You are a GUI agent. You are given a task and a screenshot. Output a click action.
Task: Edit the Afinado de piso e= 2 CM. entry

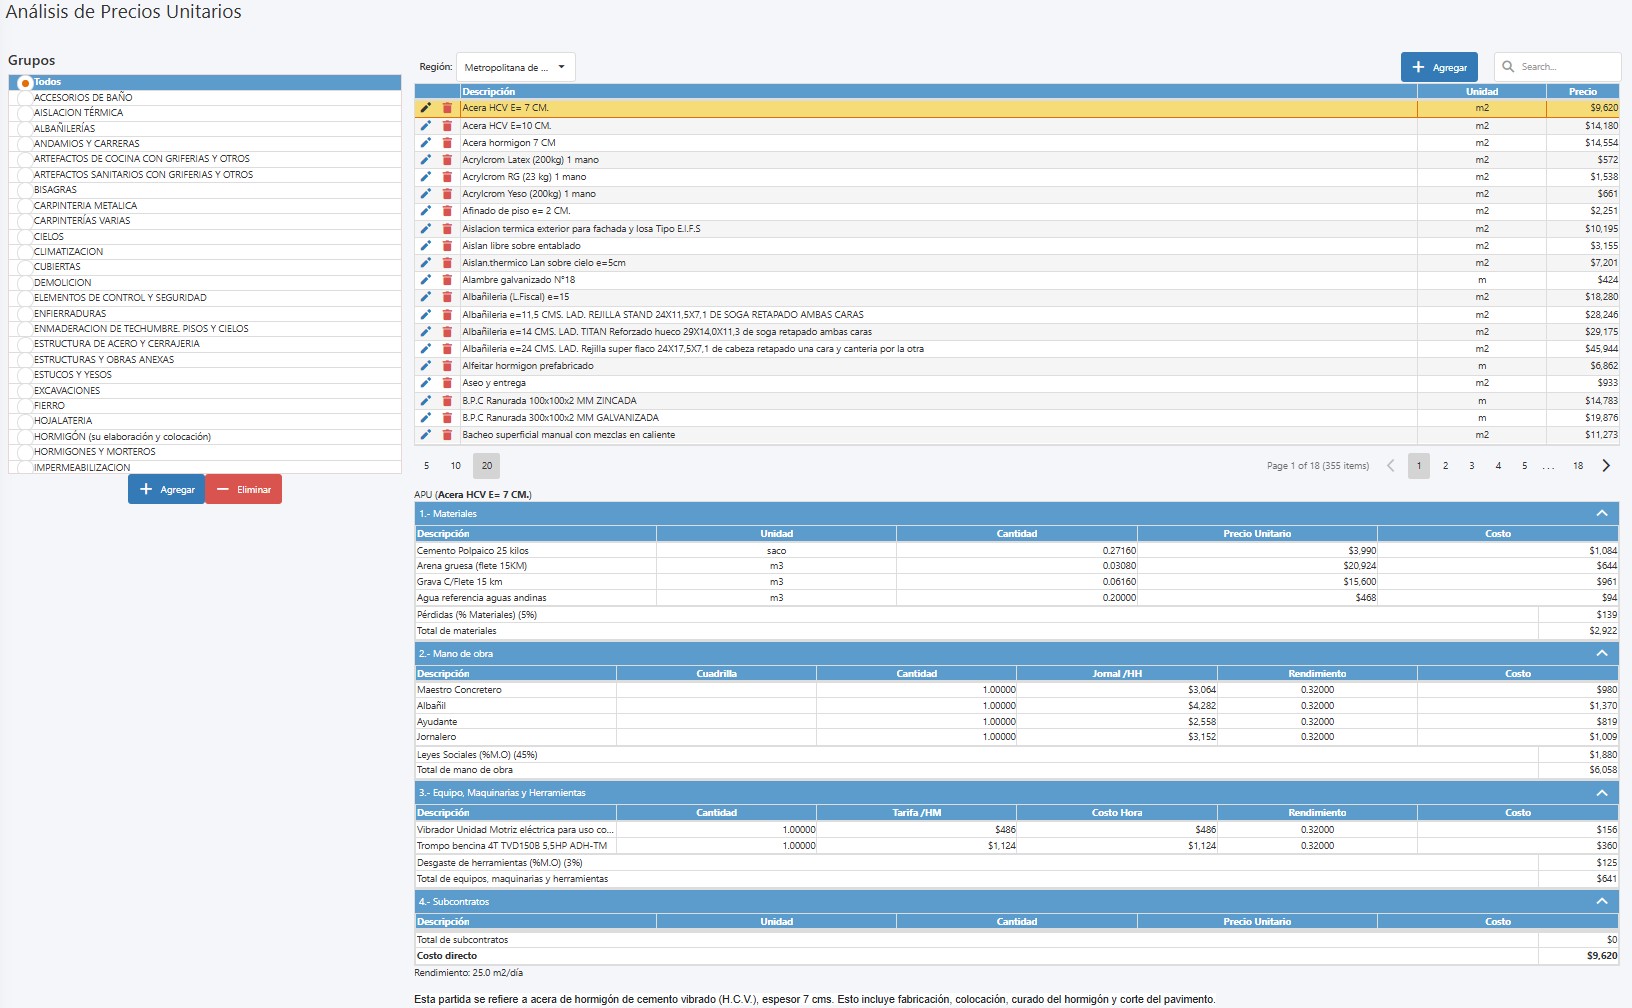425,211
